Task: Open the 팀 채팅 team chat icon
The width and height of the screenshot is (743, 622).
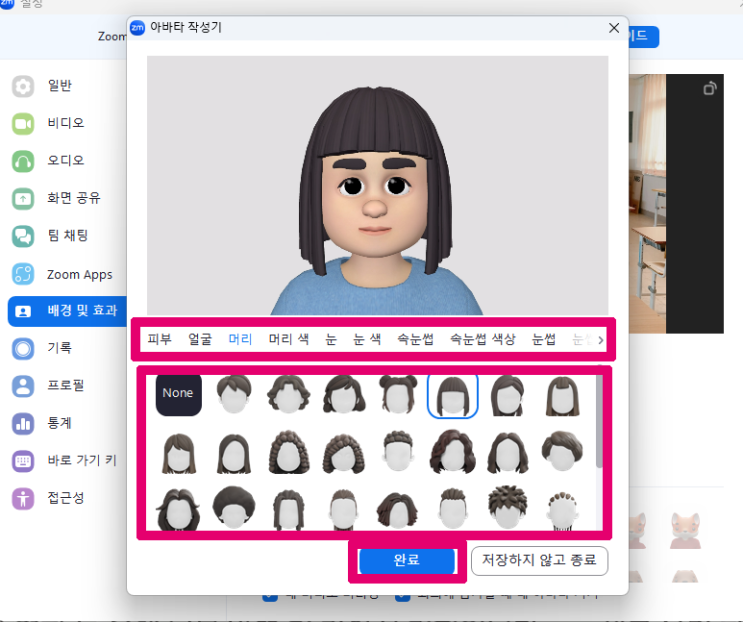Action: (22, 236)
